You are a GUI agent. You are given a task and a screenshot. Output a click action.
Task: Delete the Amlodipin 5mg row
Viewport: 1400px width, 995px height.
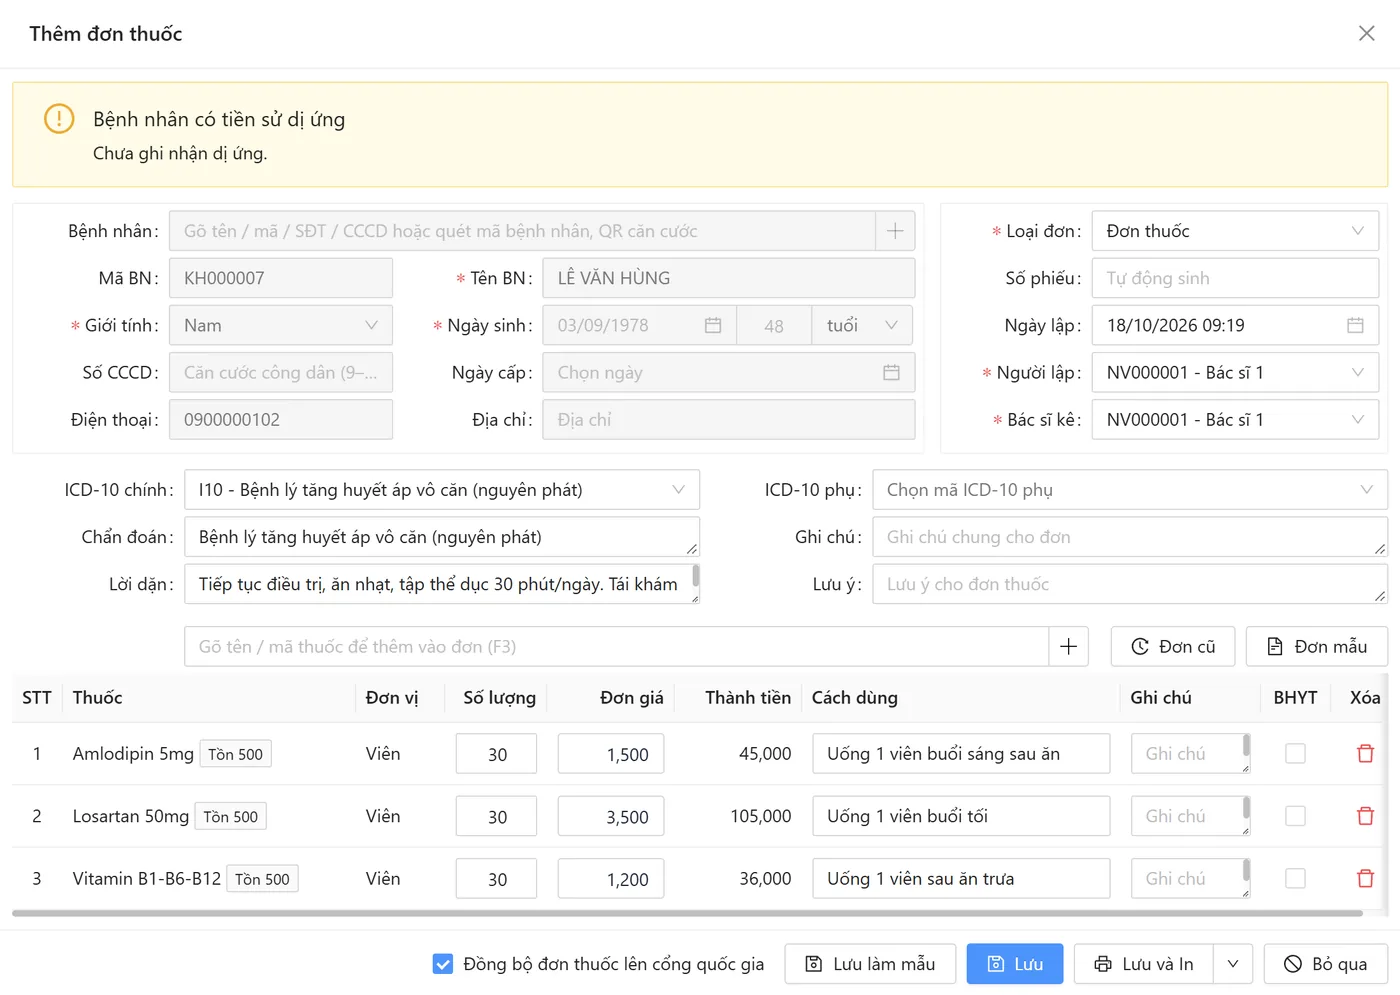pyautogui.click(x=1365, y=754)
